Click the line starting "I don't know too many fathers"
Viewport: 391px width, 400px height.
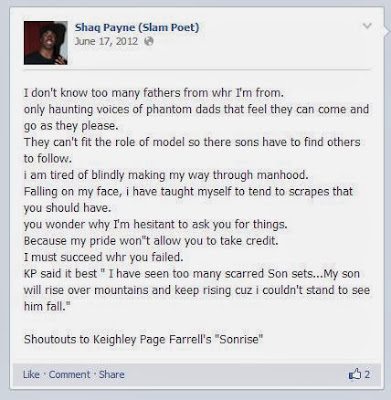(154, 92)
